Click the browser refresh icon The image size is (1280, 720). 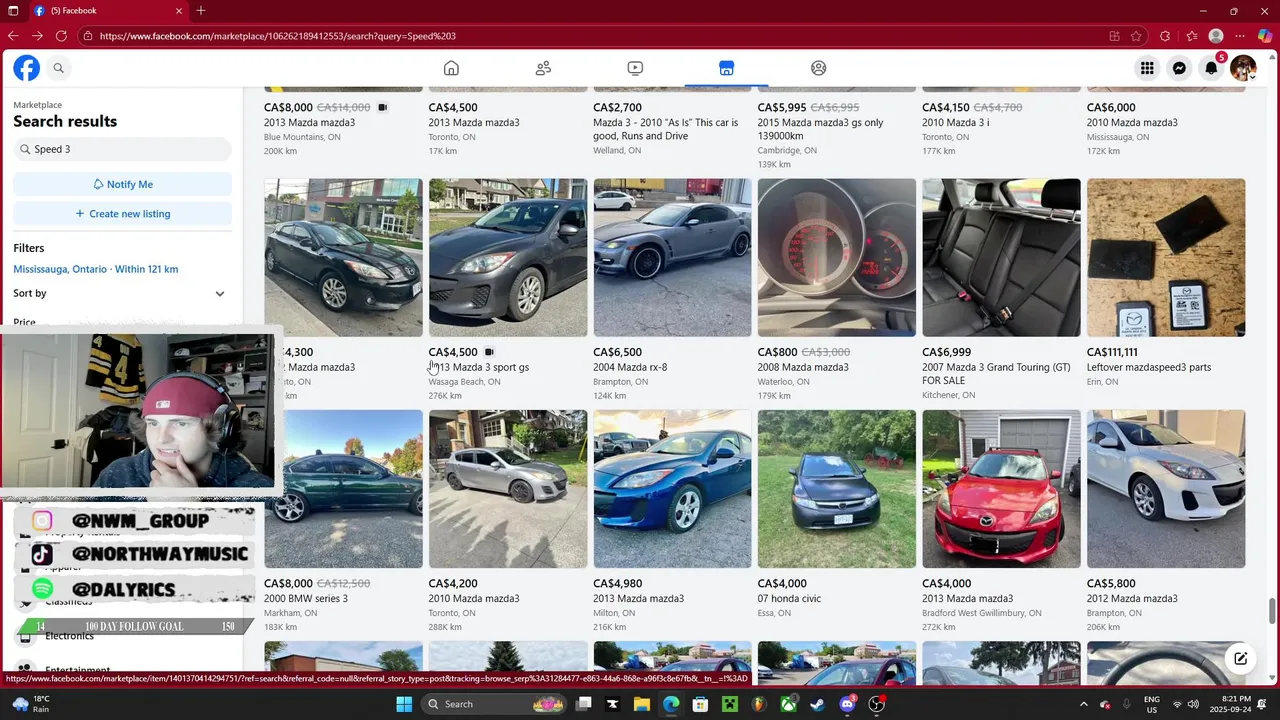[61, 36]
